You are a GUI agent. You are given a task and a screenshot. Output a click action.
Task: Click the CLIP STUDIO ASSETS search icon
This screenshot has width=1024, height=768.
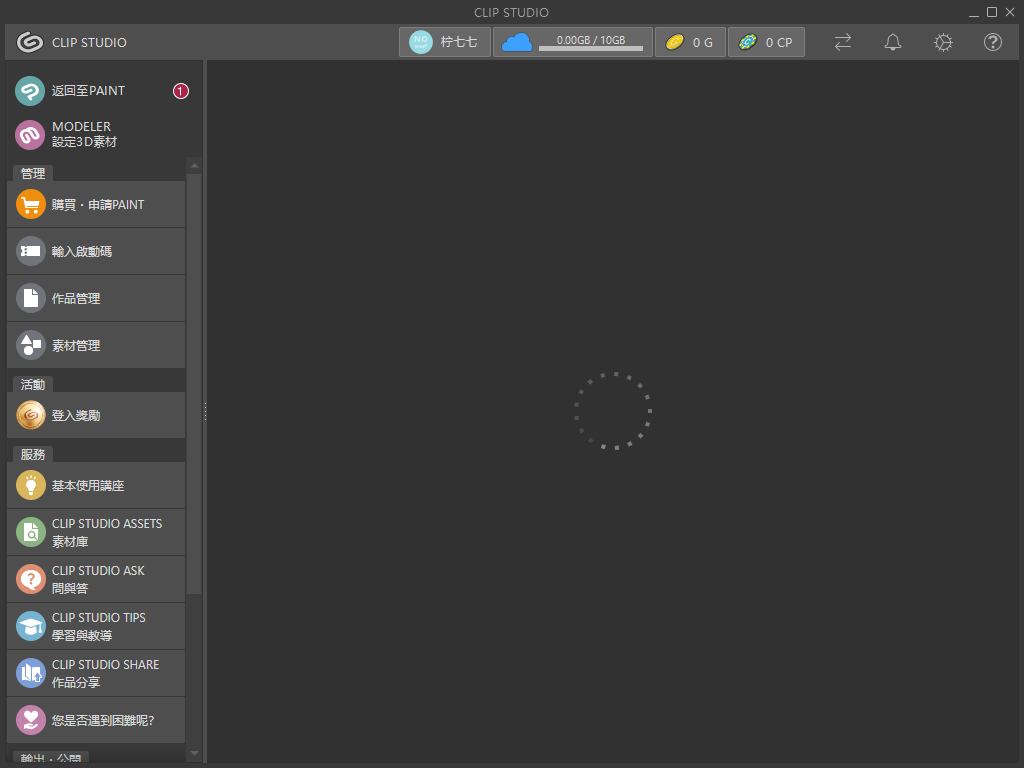pyautogui.click(x=31, y=532)
